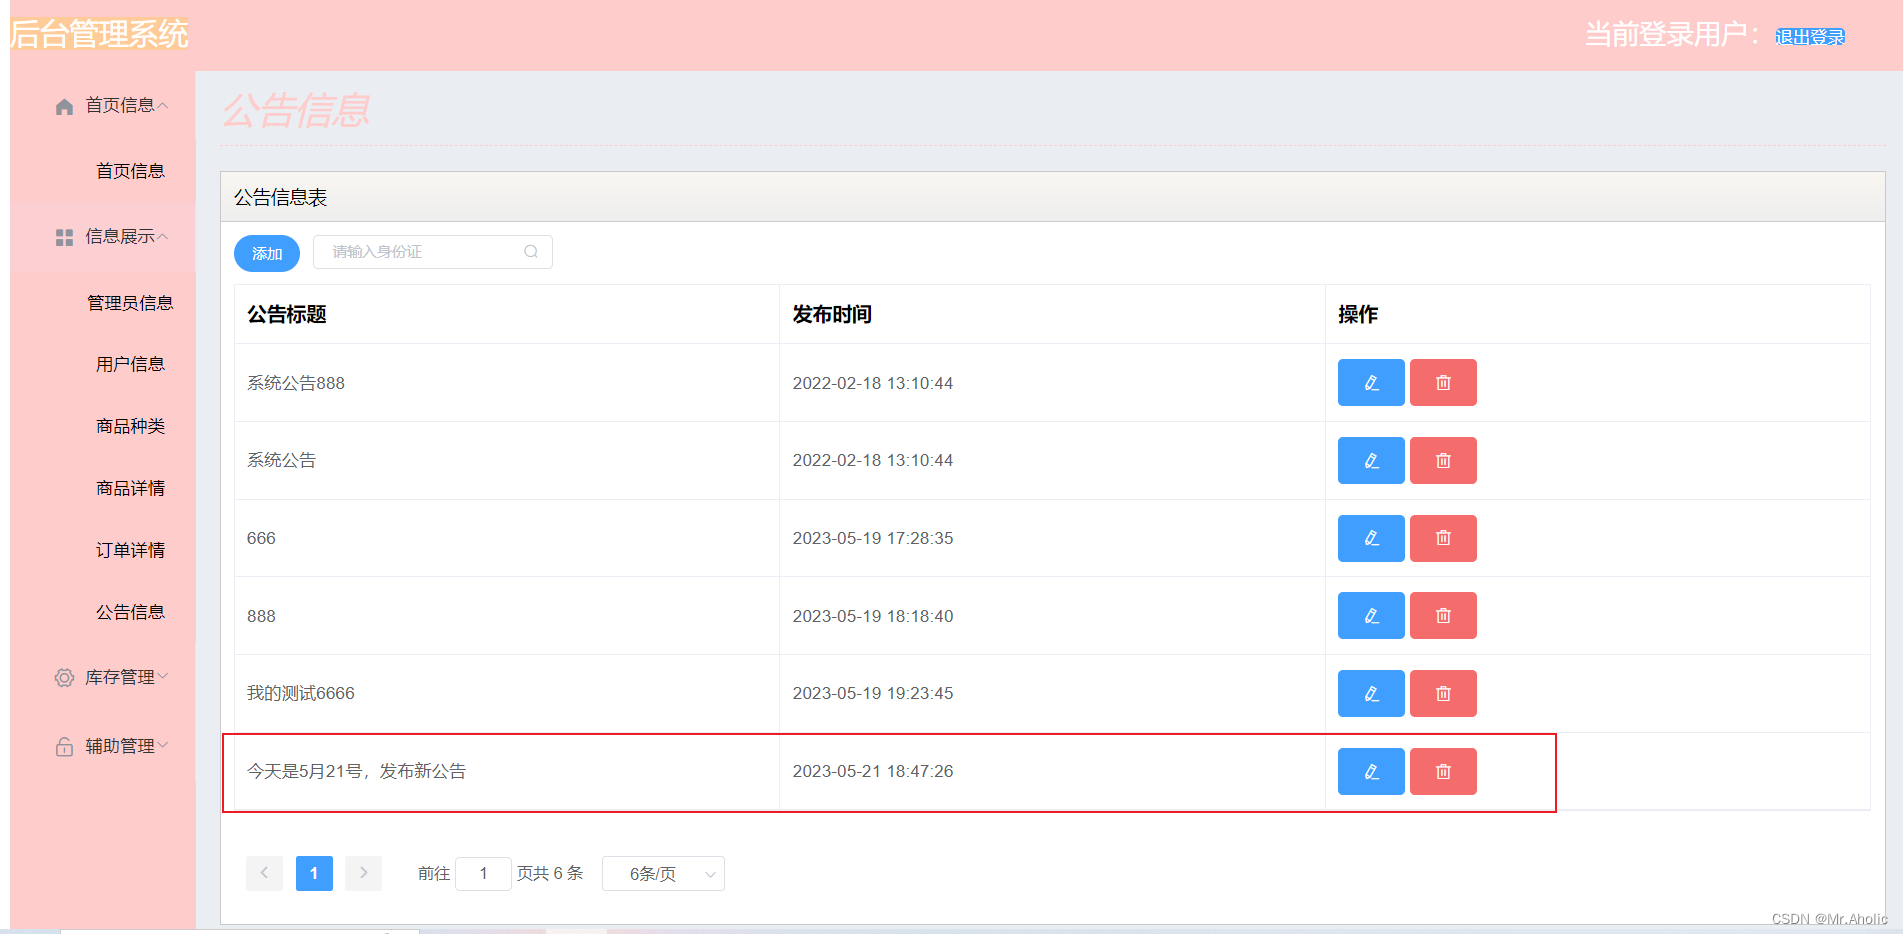Edit the 今天是5月21号 announcement row

coord(1371,772)
